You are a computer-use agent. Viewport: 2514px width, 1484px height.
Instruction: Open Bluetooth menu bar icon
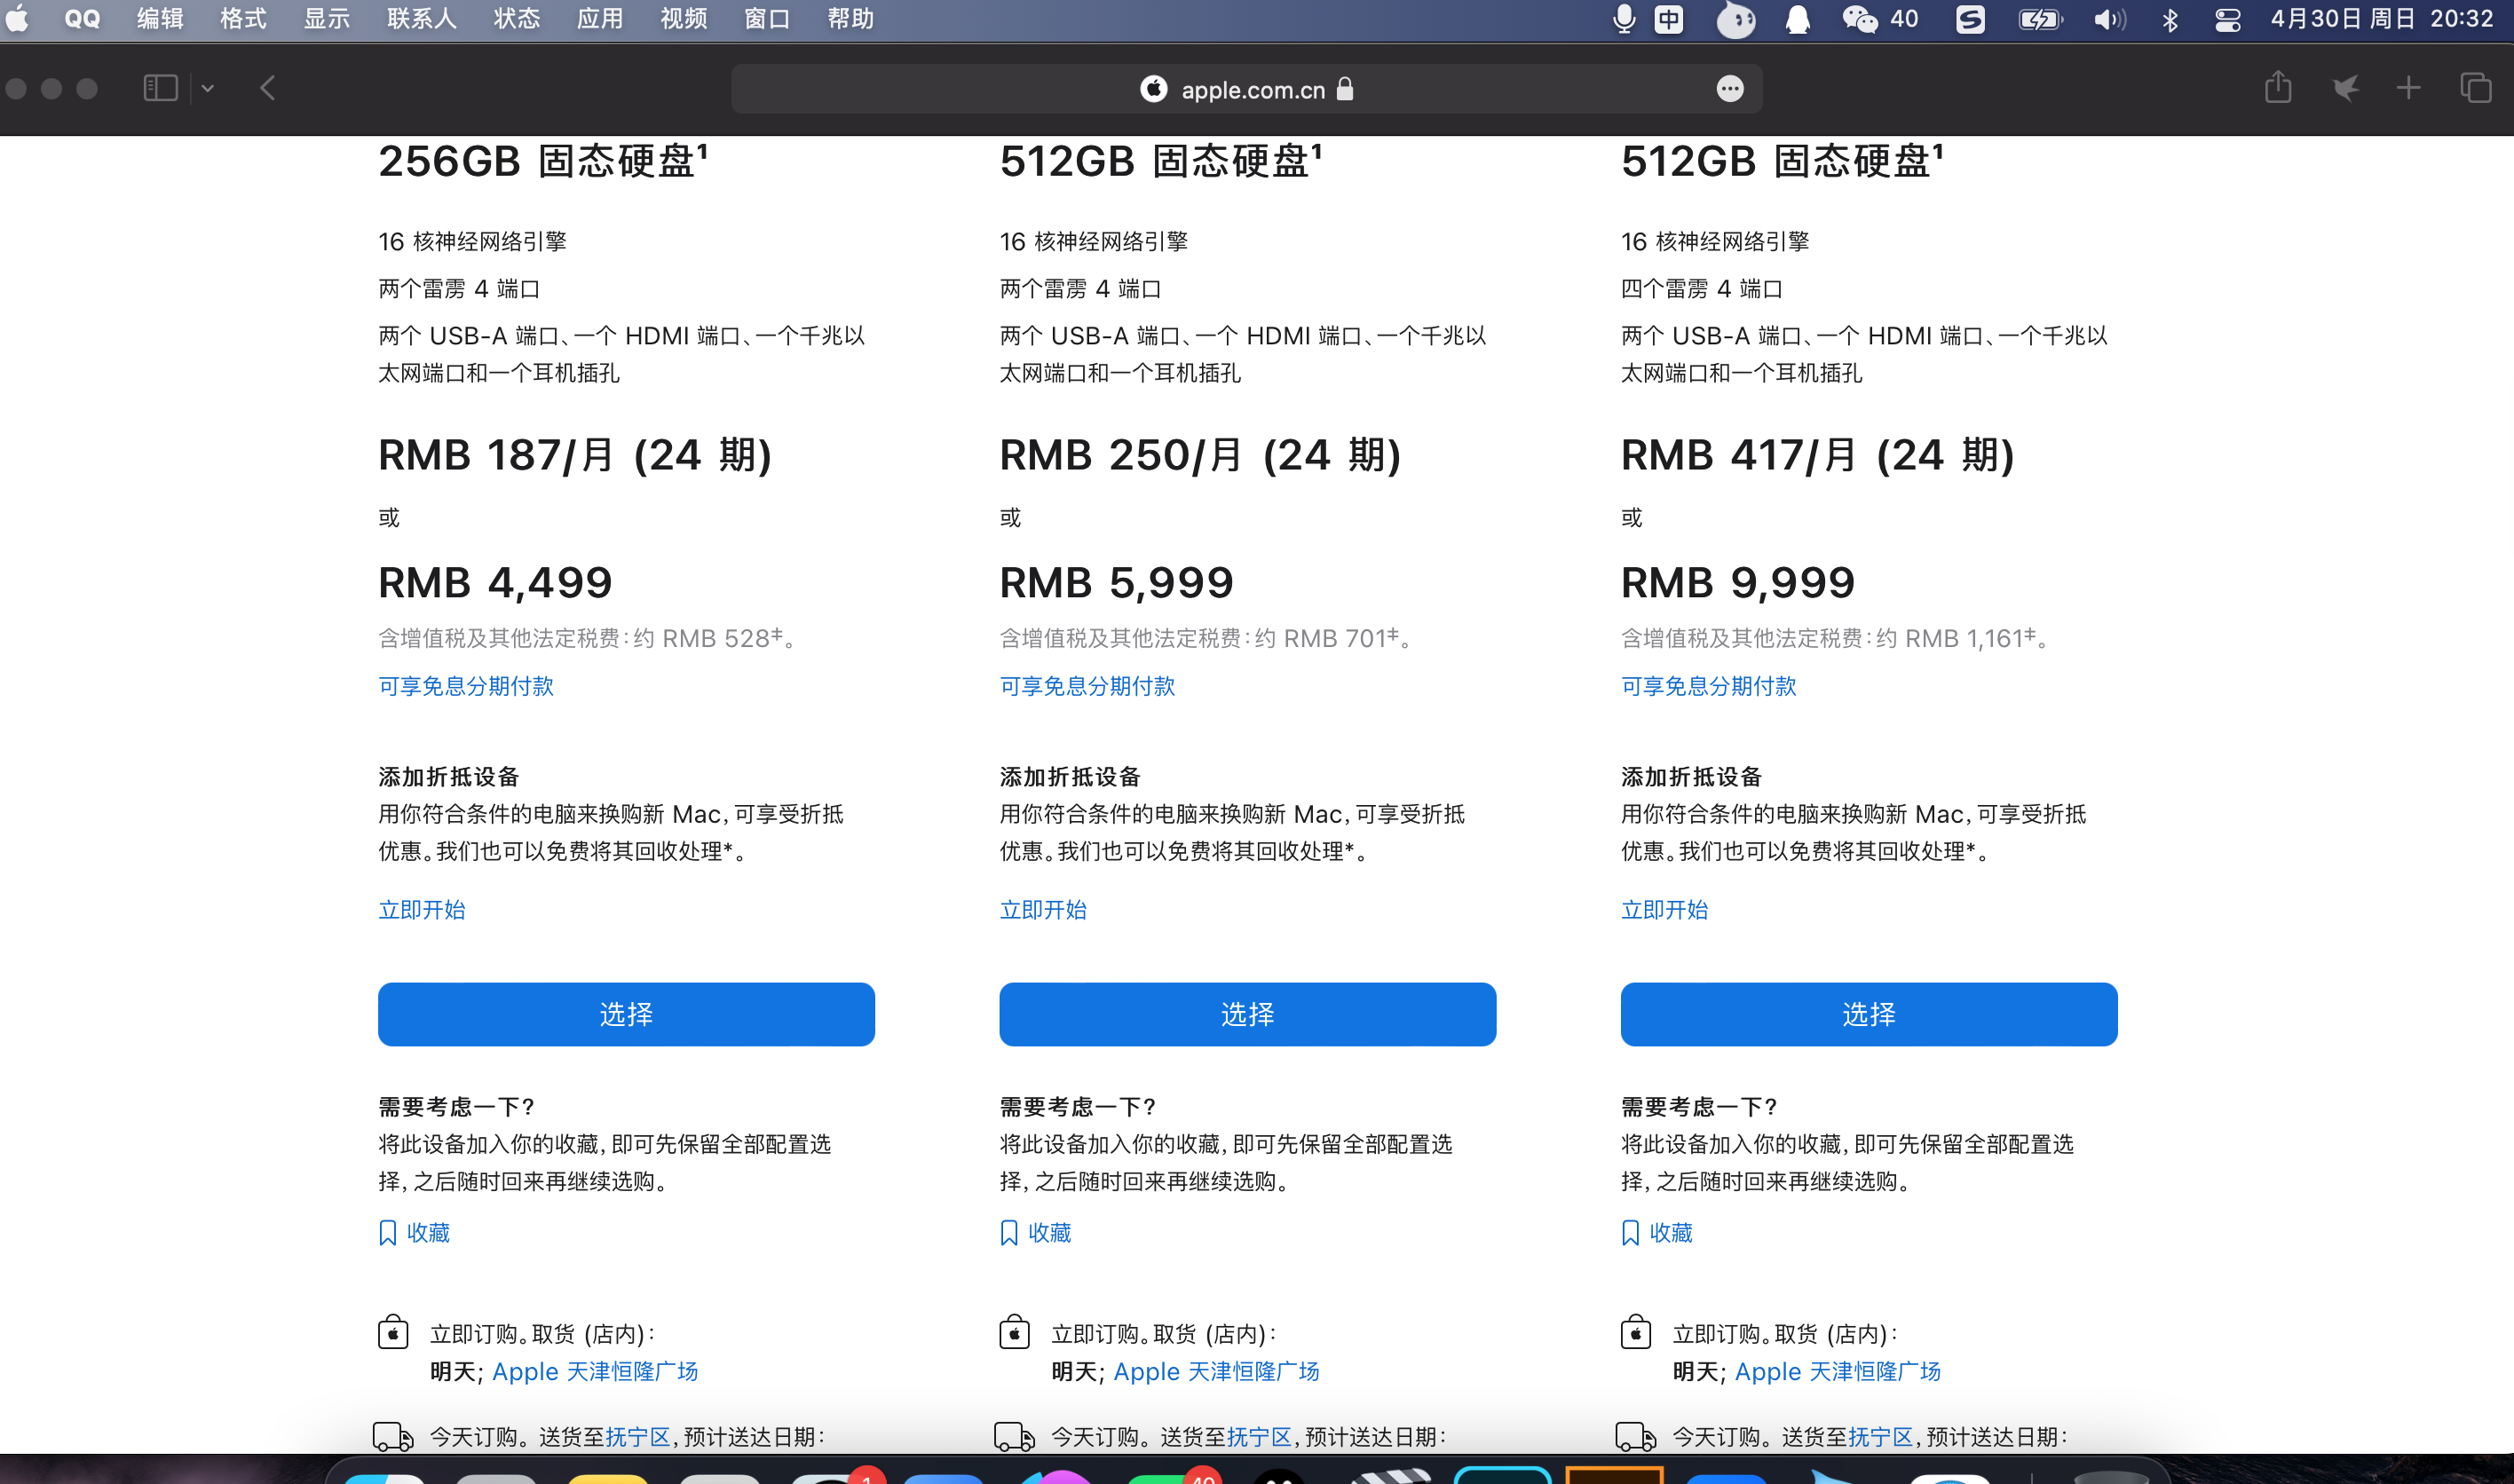coord(2170,19)
